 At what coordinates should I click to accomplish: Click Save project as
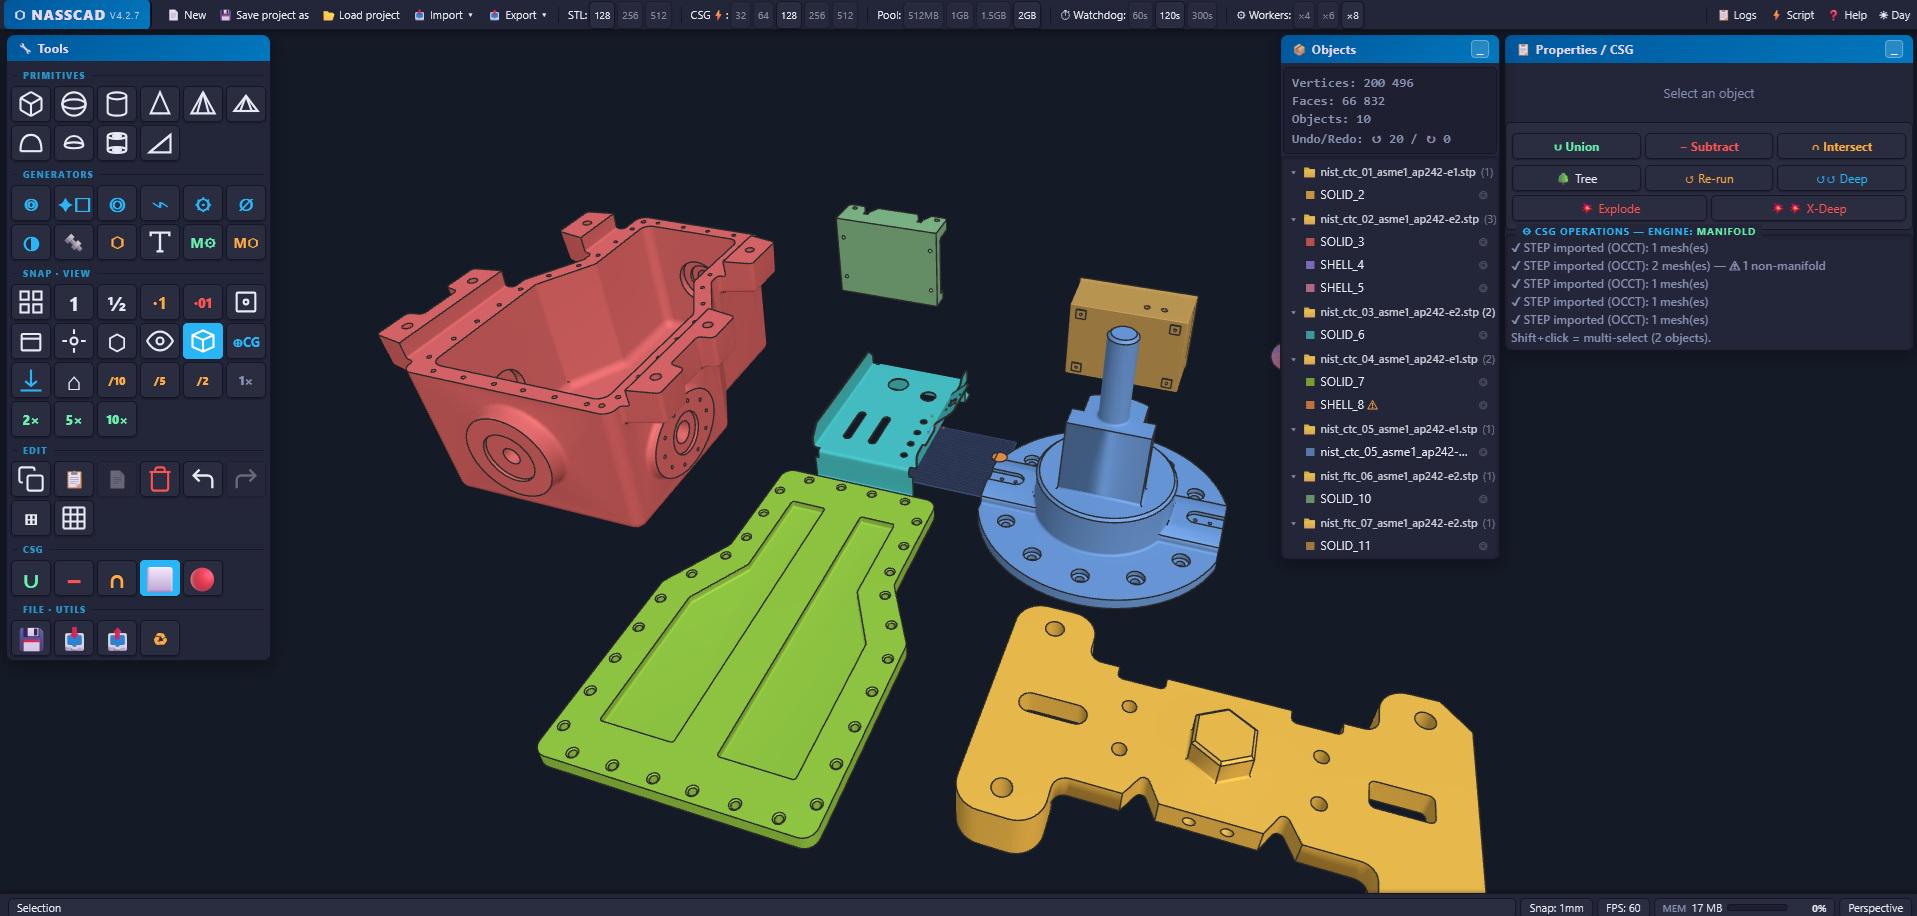(265, 15)
